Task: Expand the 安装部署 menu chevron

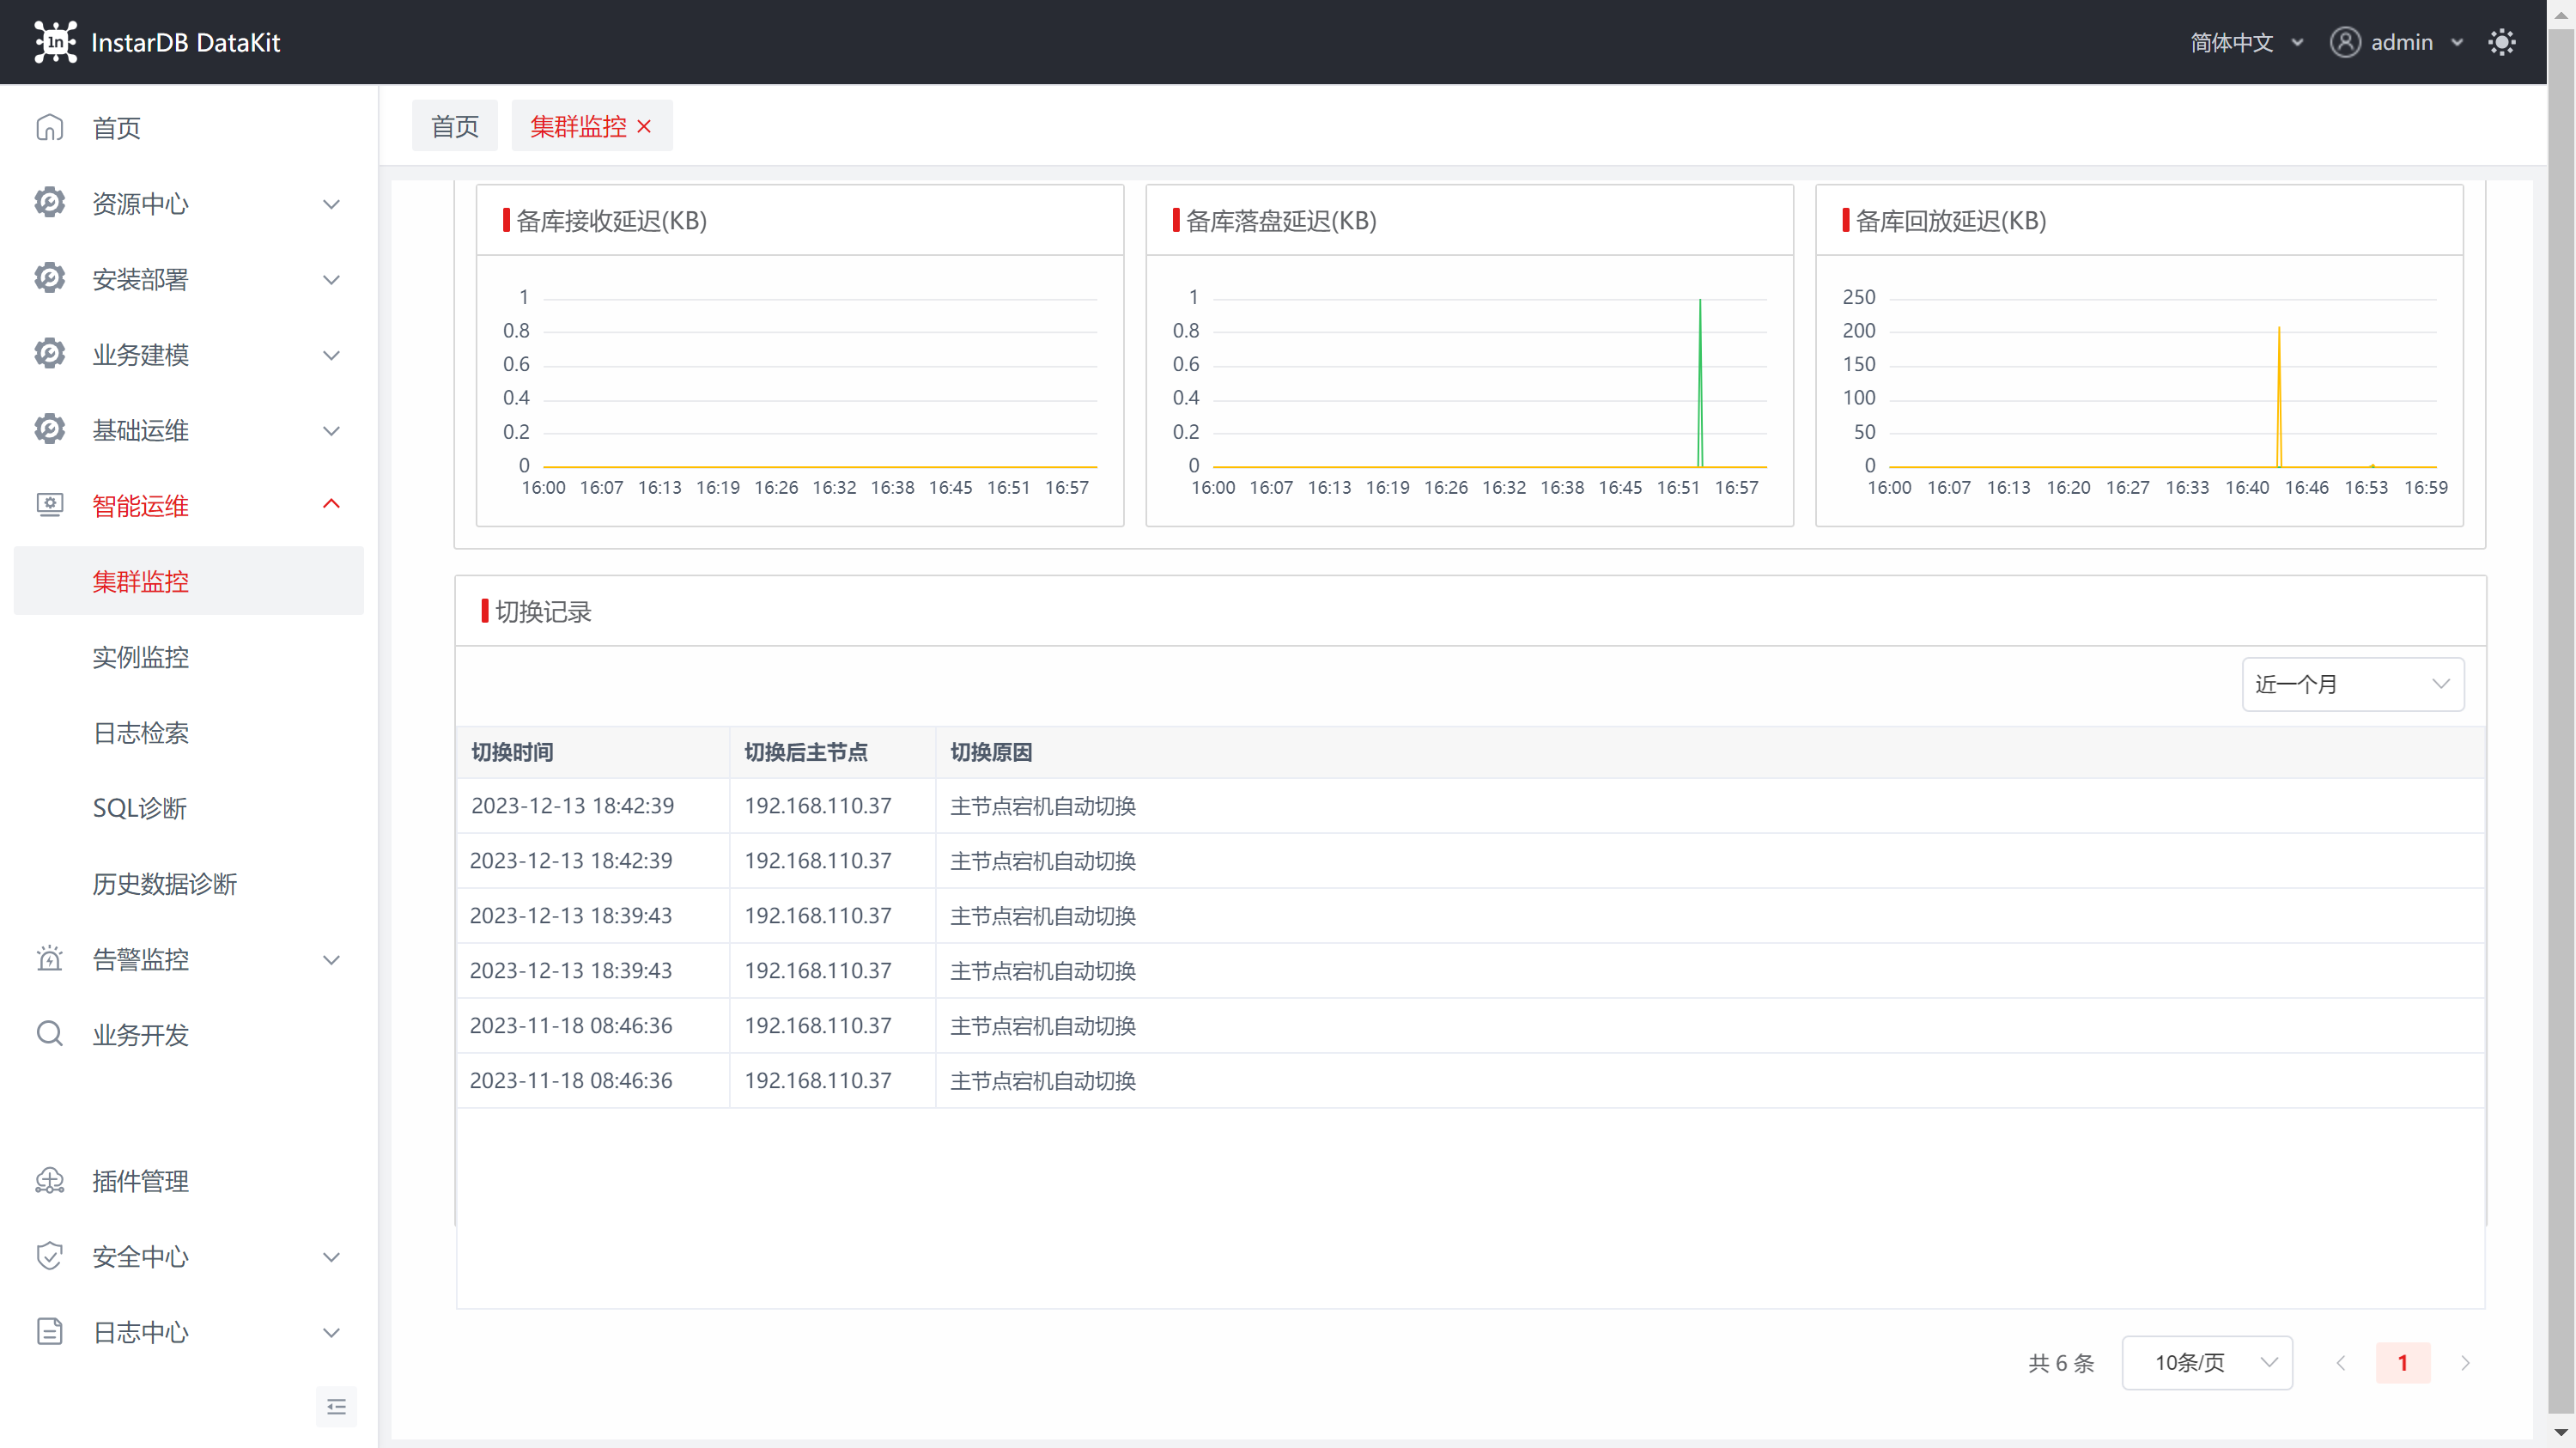Action: [331, 280]
